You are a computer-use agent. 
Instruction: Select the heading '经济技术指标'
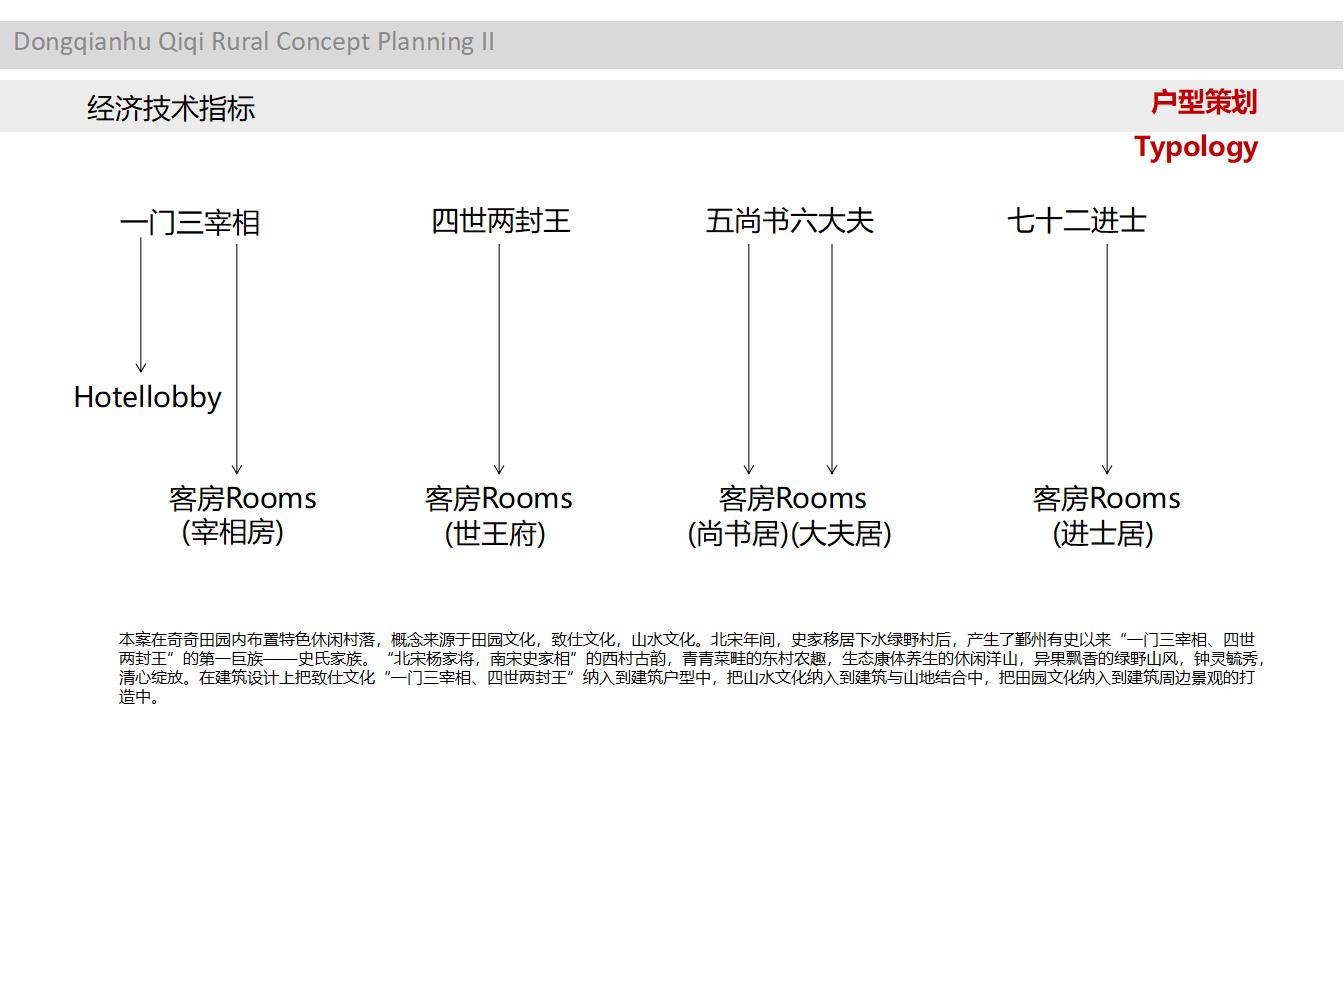[x=171, y=108]
